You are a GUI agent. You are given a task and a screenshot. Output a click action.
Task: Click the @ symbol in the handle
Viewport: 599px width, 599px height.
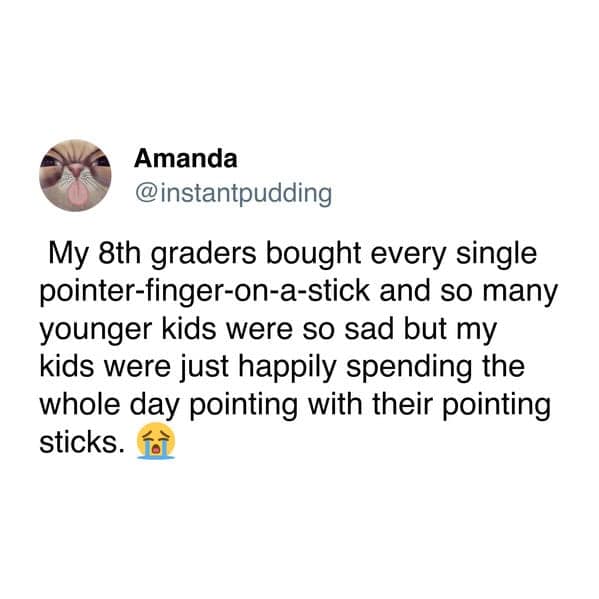coord(145,194)
